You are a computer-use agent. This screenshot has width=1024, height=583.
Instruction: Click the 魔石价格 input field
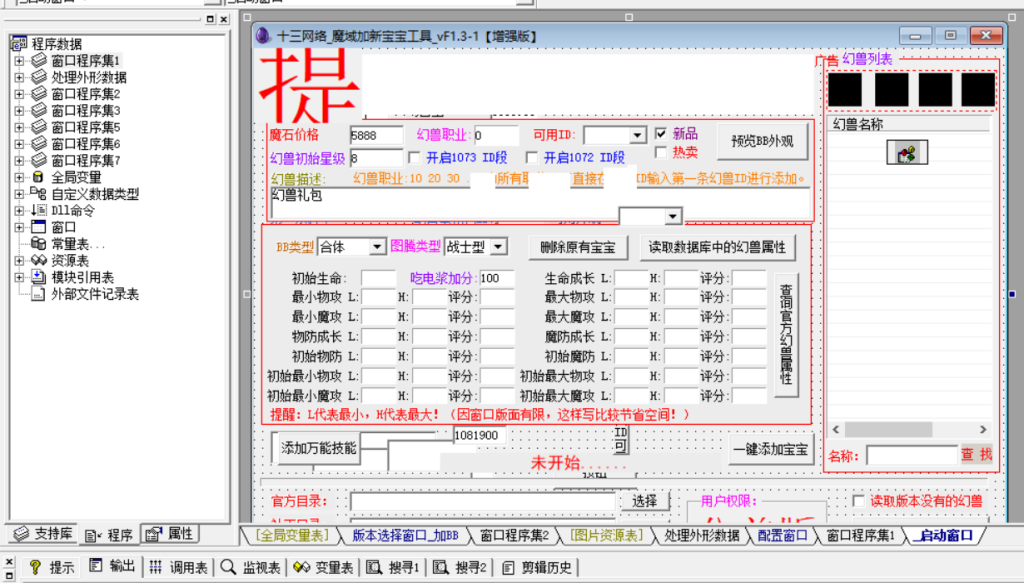[x=376, y=135]
